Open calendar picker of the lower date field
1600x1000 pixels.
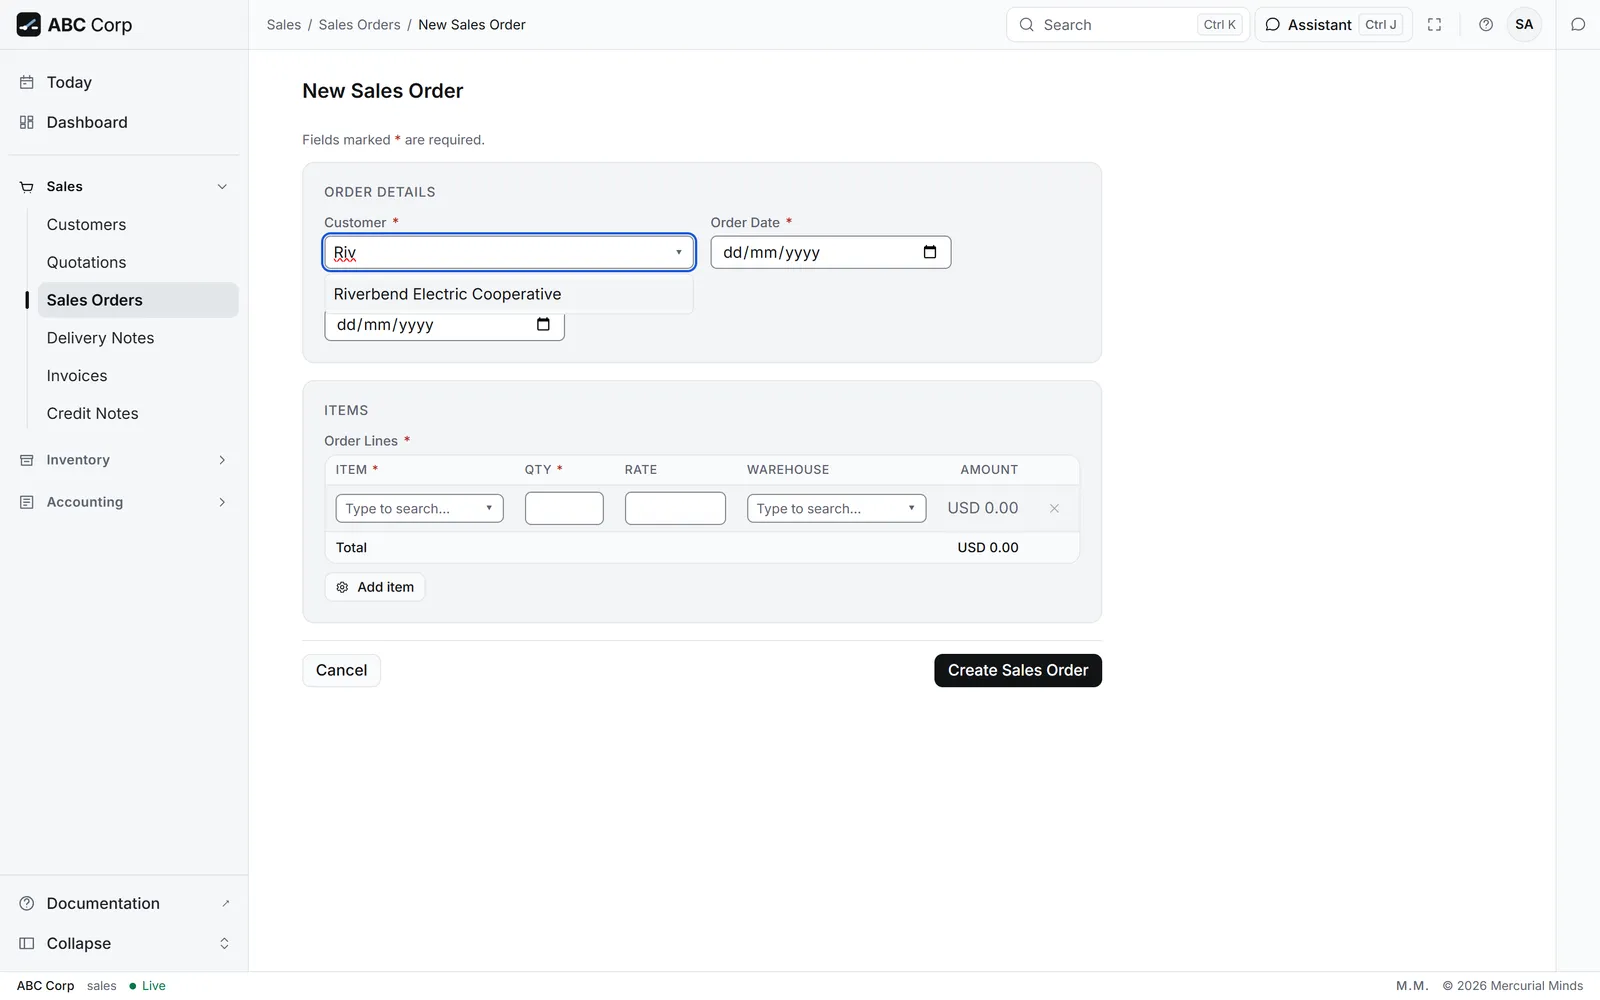[543, 324]
